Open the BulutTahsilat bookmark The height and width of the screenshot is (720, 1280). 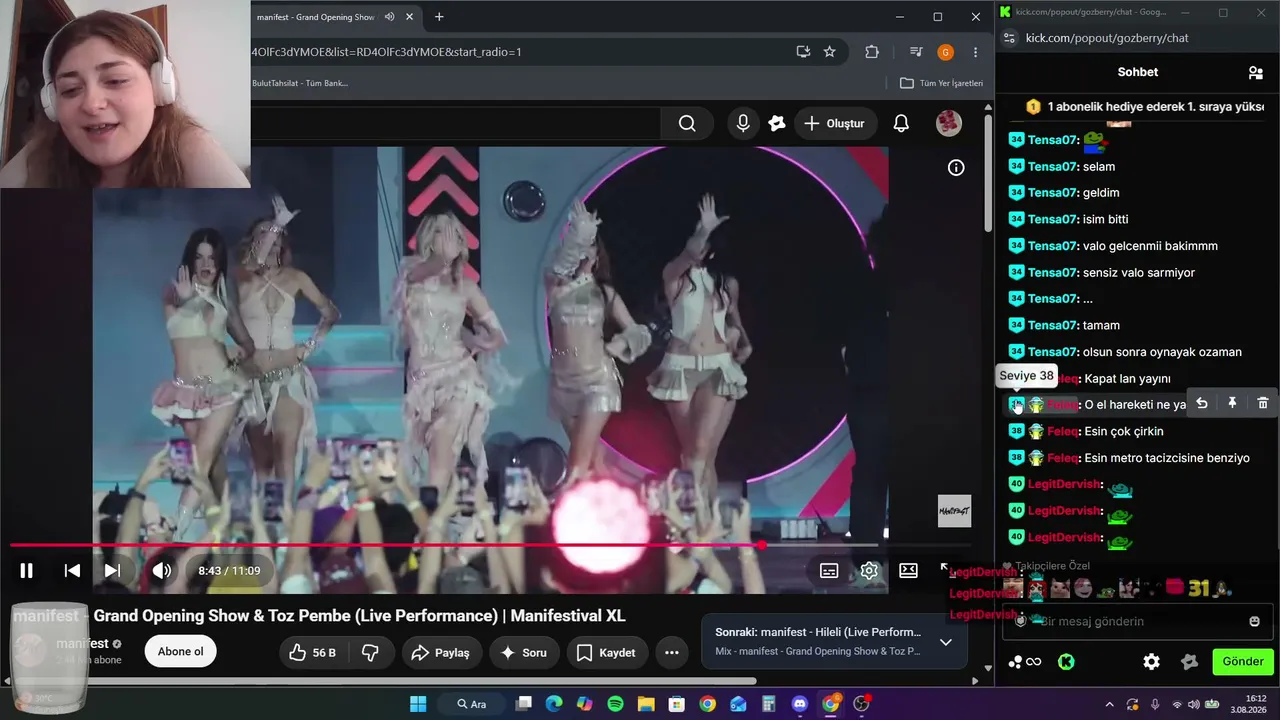click(x=300, y=83)
